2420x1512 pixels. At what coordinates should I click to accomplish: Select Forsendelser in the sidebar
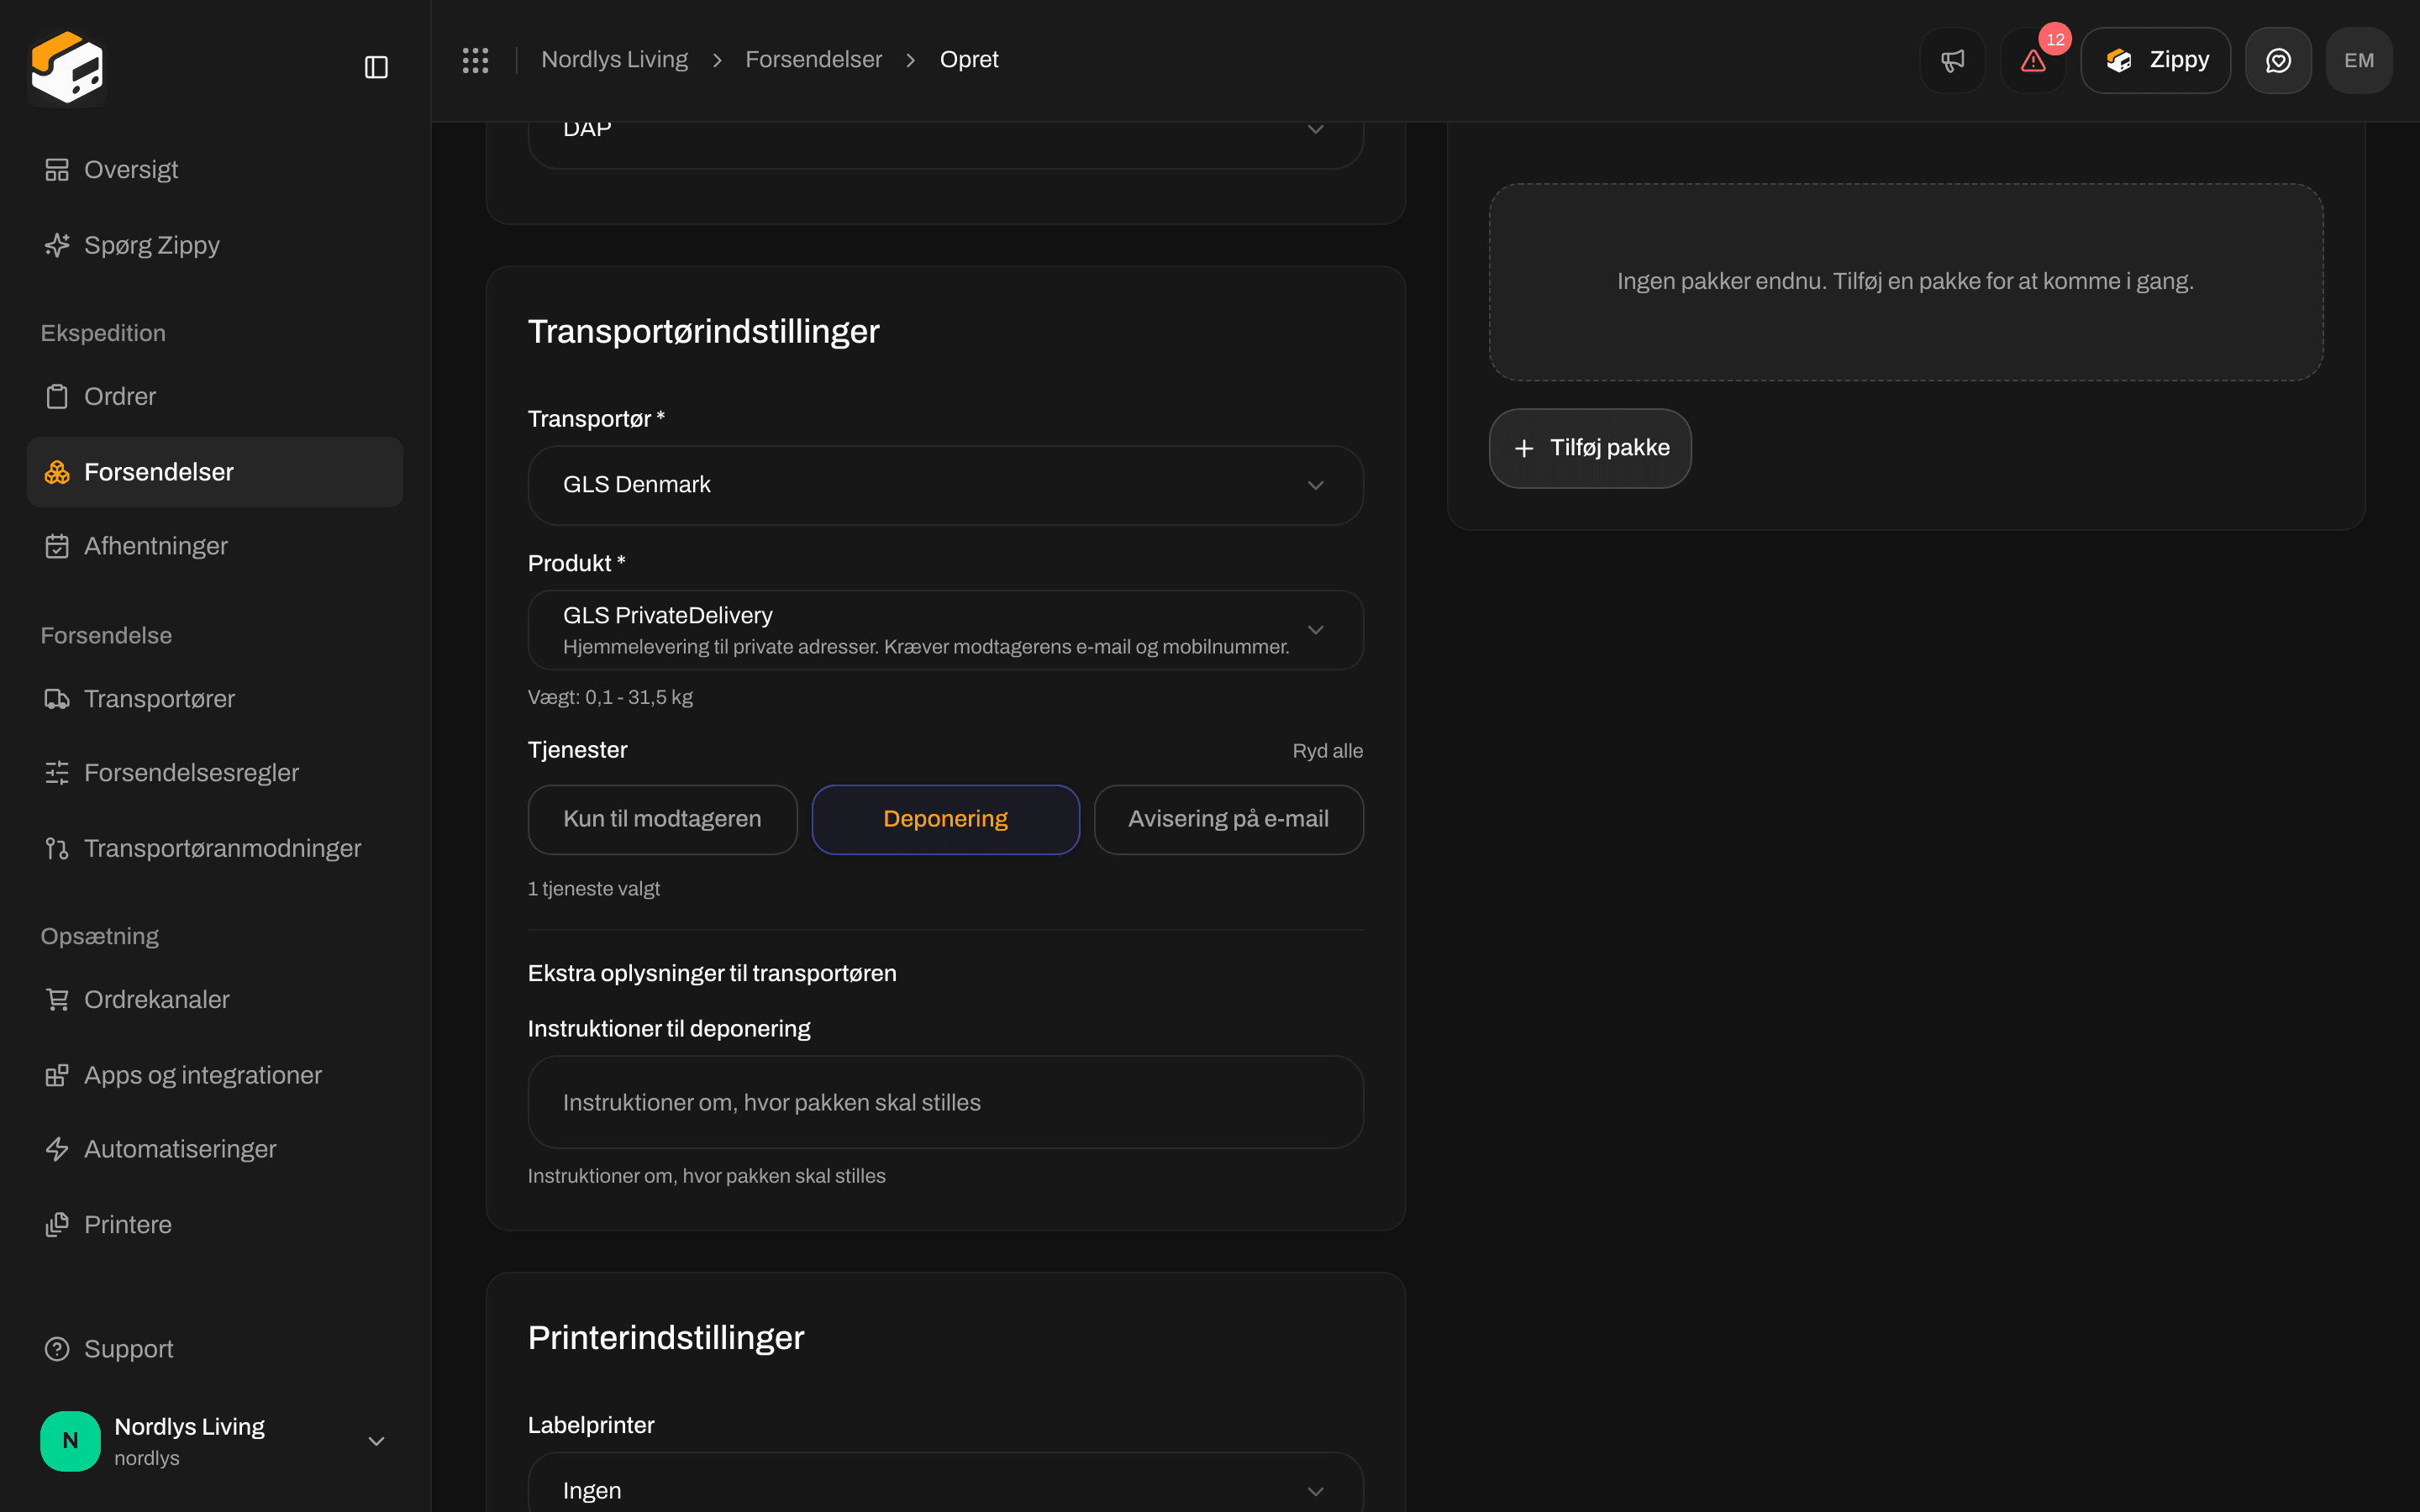tap(215, 472)
